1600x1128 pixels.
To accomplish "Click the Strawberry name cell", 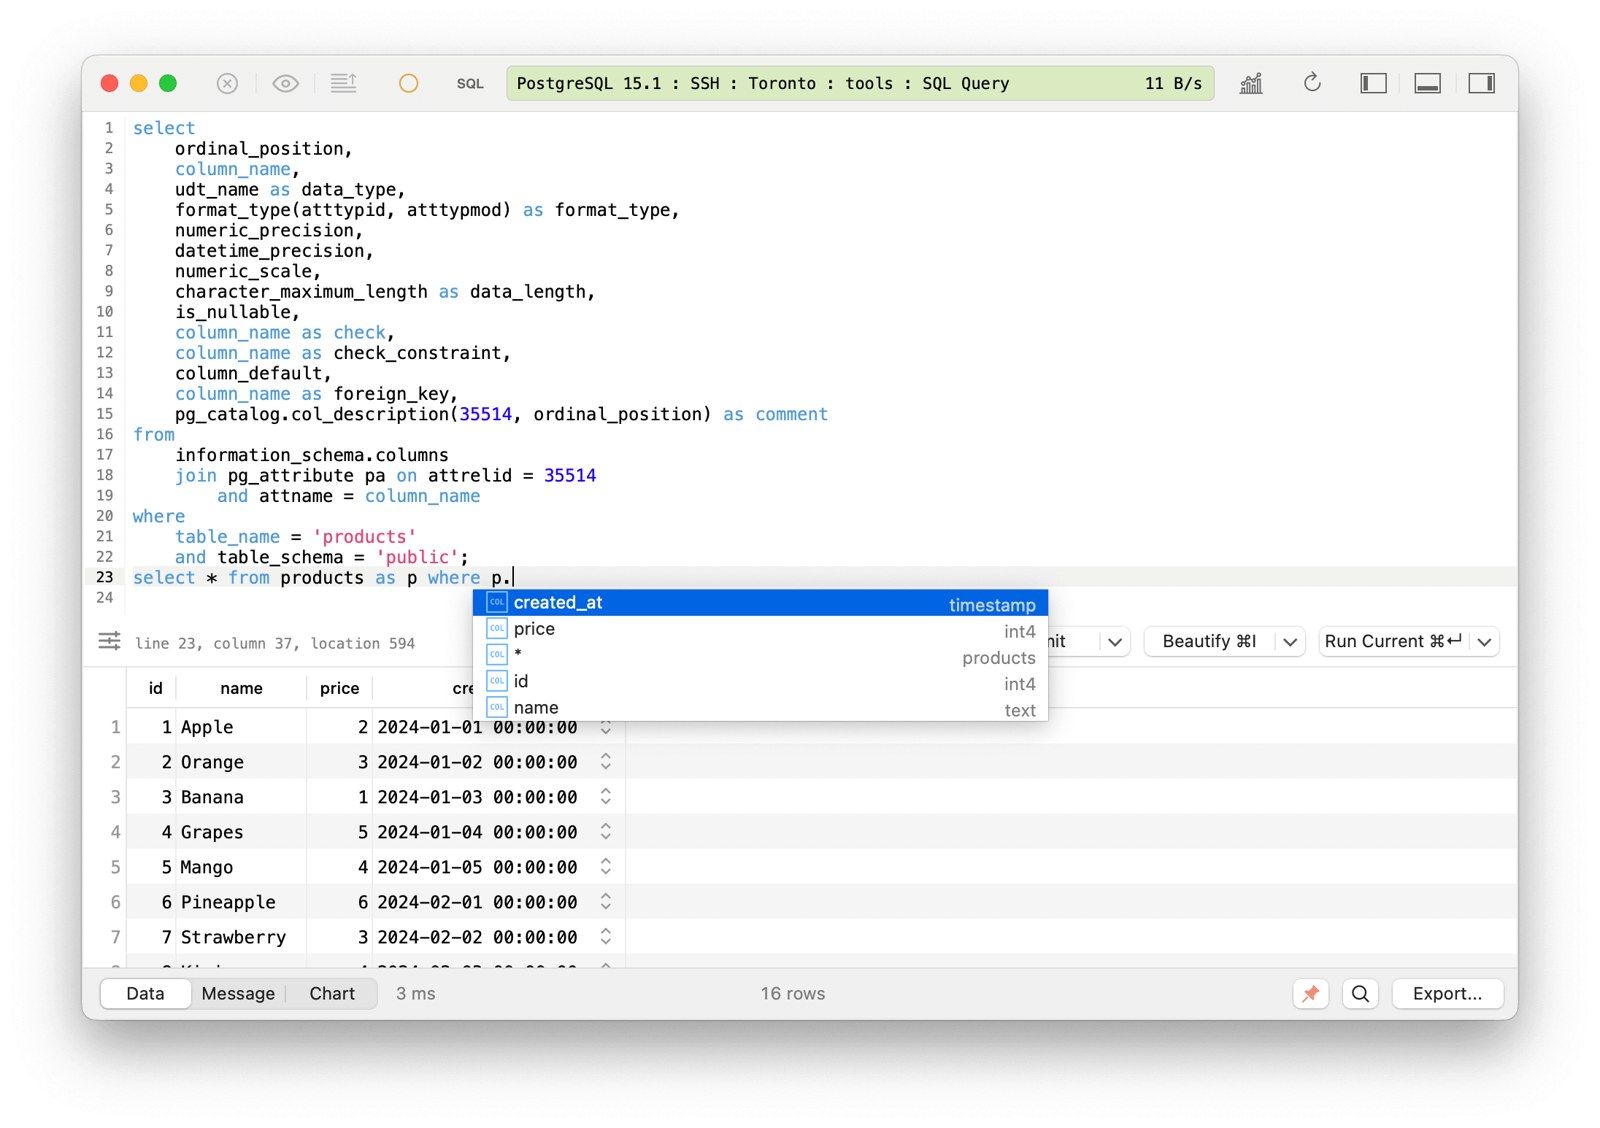I will tap(241, 937).
